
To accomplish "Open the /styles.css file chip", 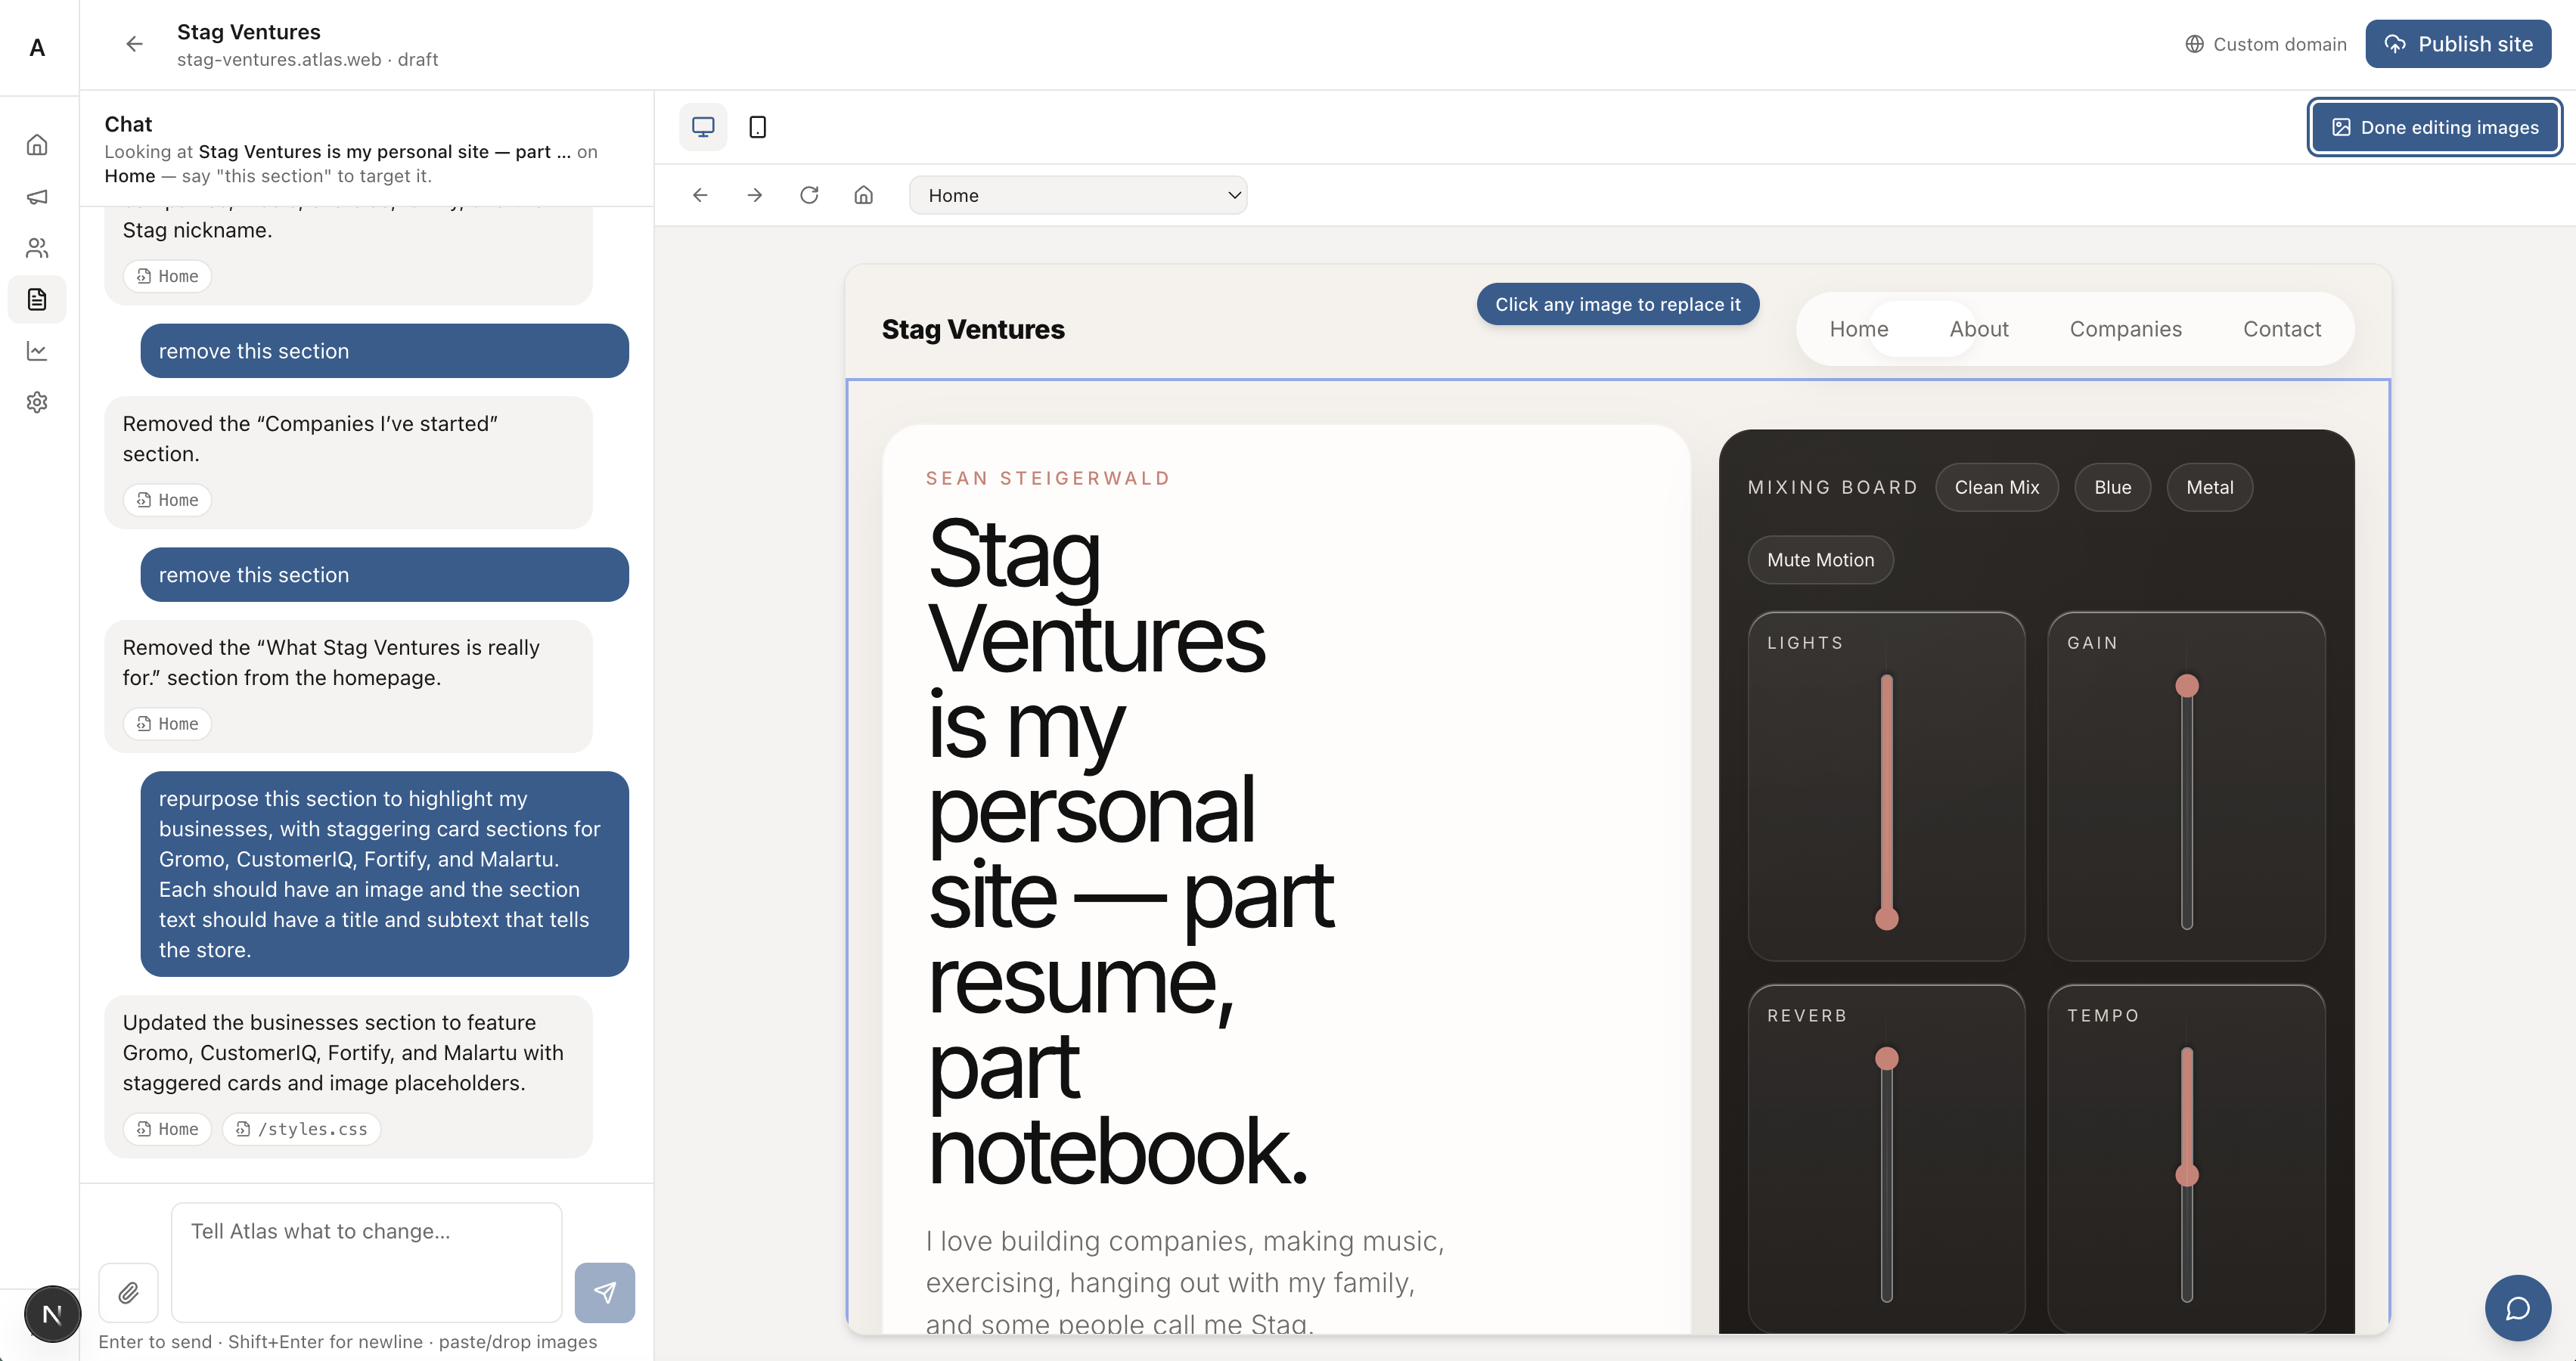I will click(x=301, y=1129).
